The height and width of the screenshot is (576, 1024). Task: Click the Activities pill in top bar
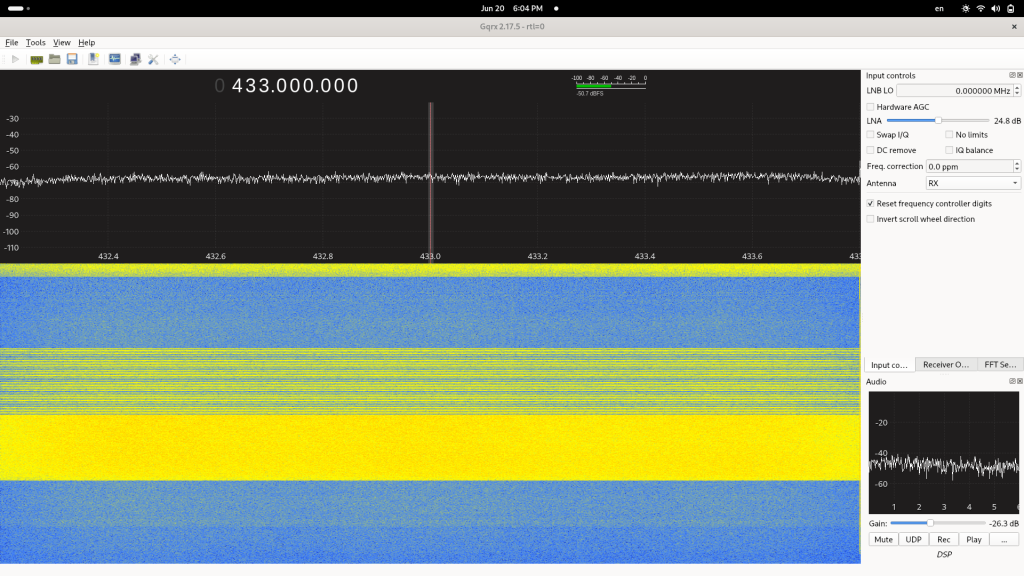16,8
